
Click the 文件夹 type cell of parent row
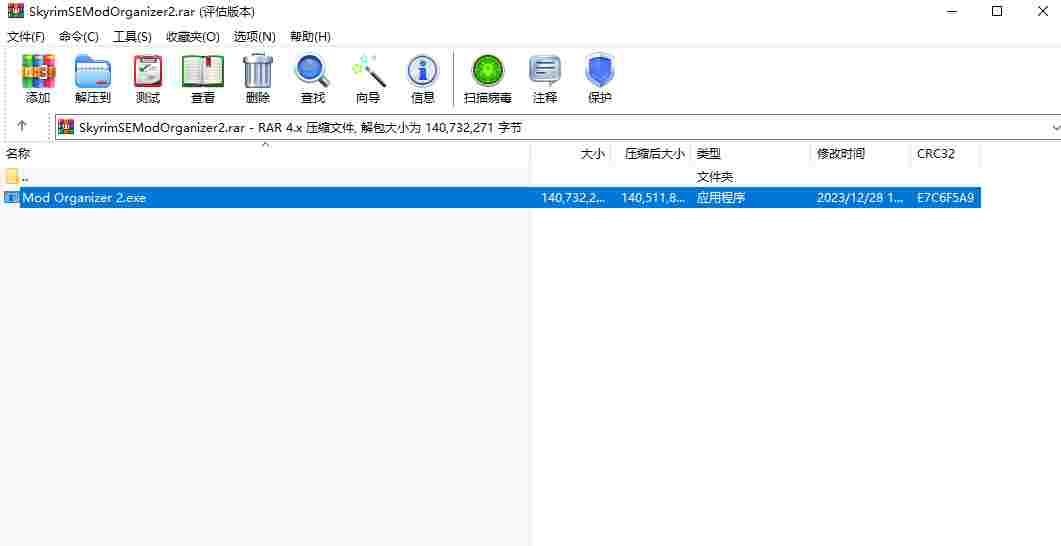tap(715, 177)
